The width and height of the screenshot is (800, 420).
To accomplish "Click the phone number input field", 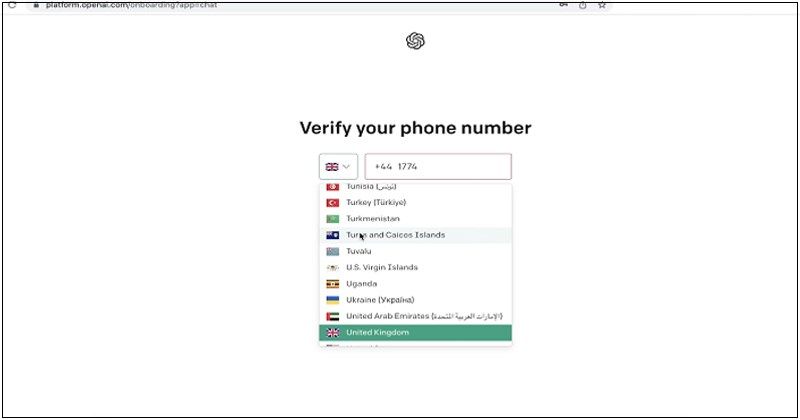I will [438, 166].
